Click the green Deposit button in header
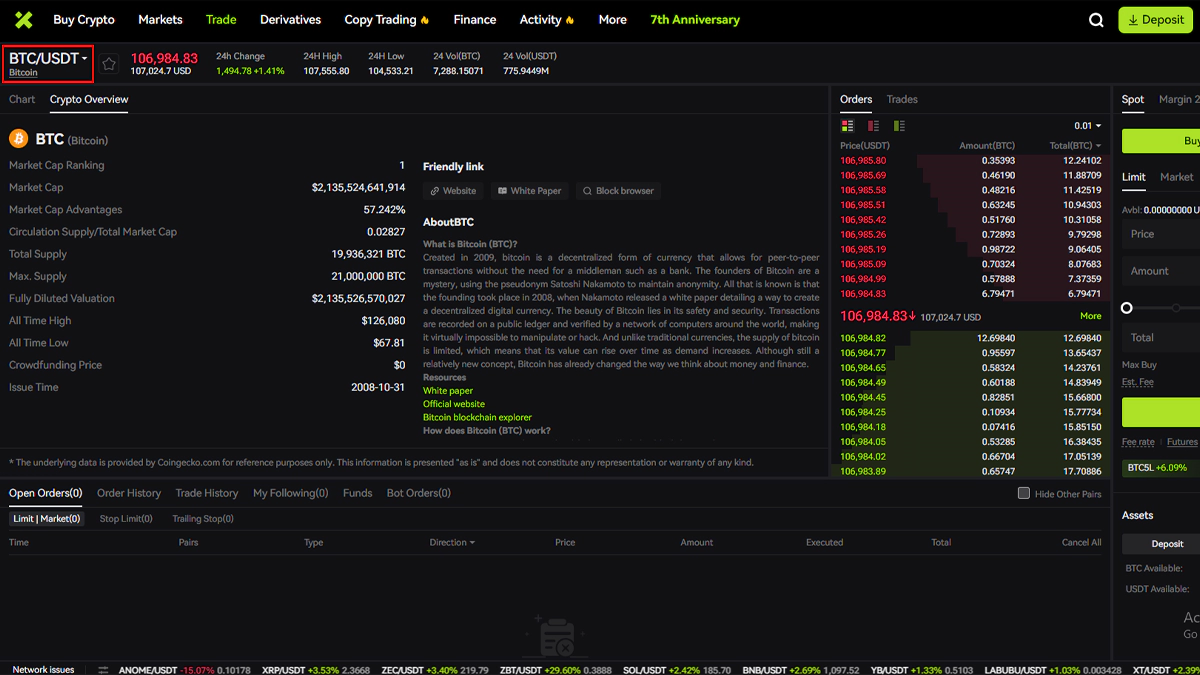The width and height of the screenshot is (1200, 675). tap(1155, 20)
